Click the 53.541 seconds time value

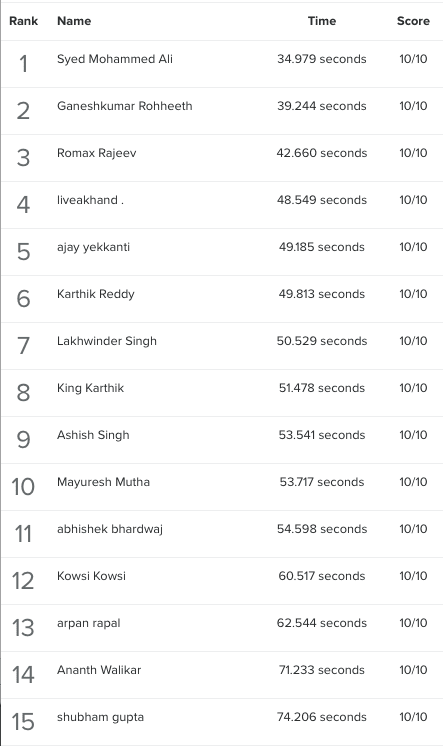[x=322, y=435]
